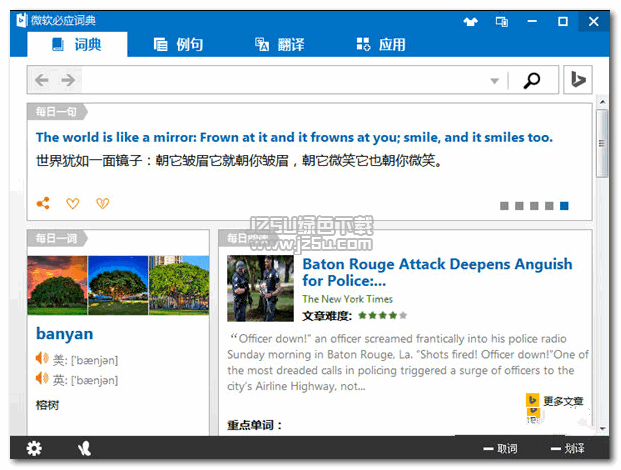Viewport: 621px width, 470px height.
Task: Click the article difficulty star rating
Action: tap(383, 316)
